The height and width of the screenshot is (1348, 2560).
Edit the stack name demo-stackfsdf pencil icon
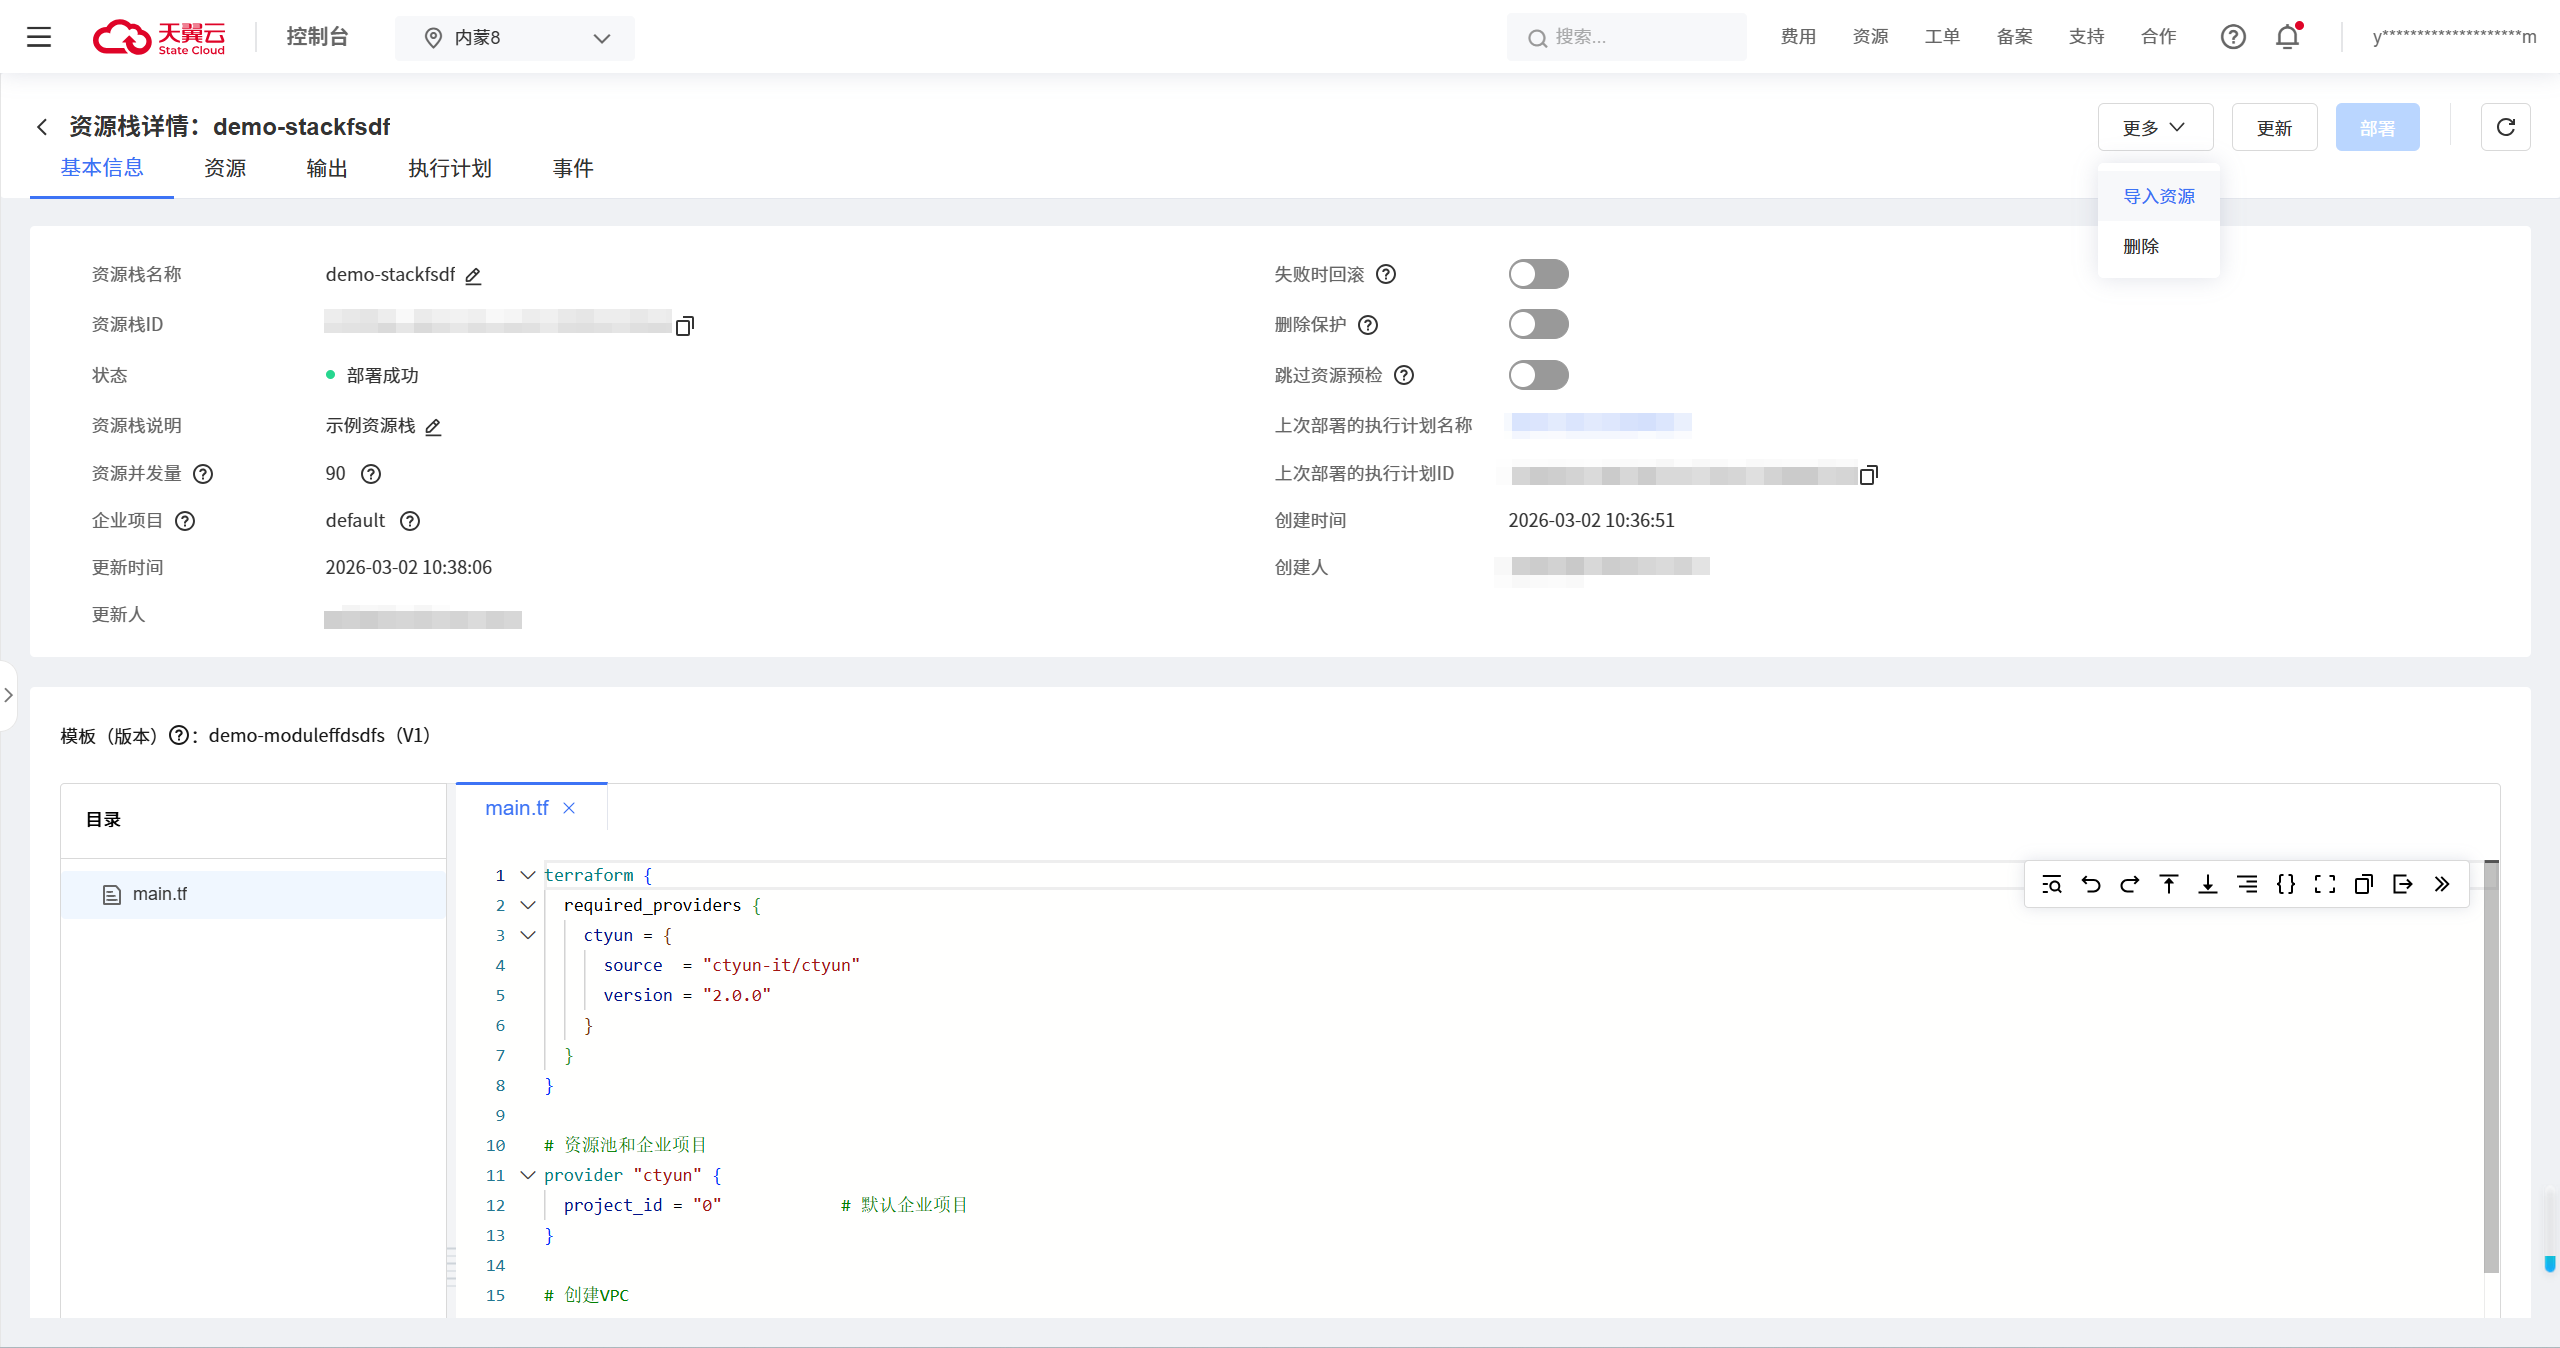(473, 276)
